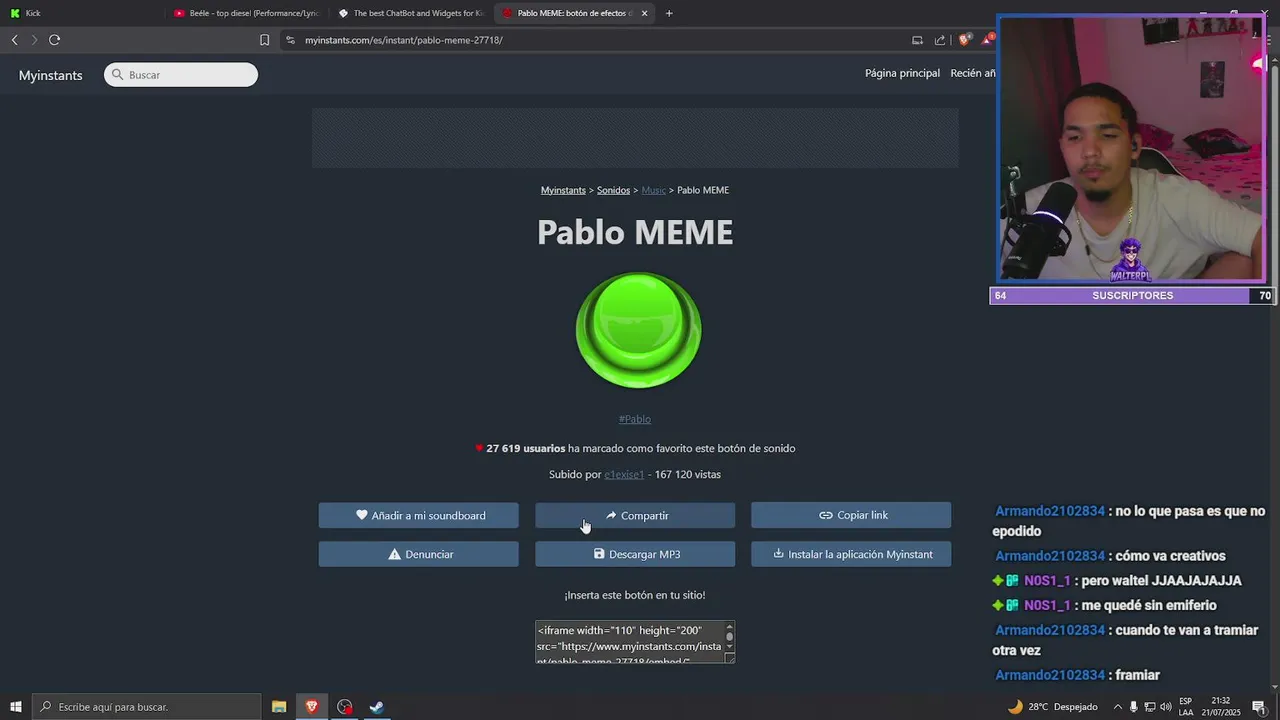Open the Brave Shields lion icon
Screen dimensions: 1280x720
[x=964, y=40]
